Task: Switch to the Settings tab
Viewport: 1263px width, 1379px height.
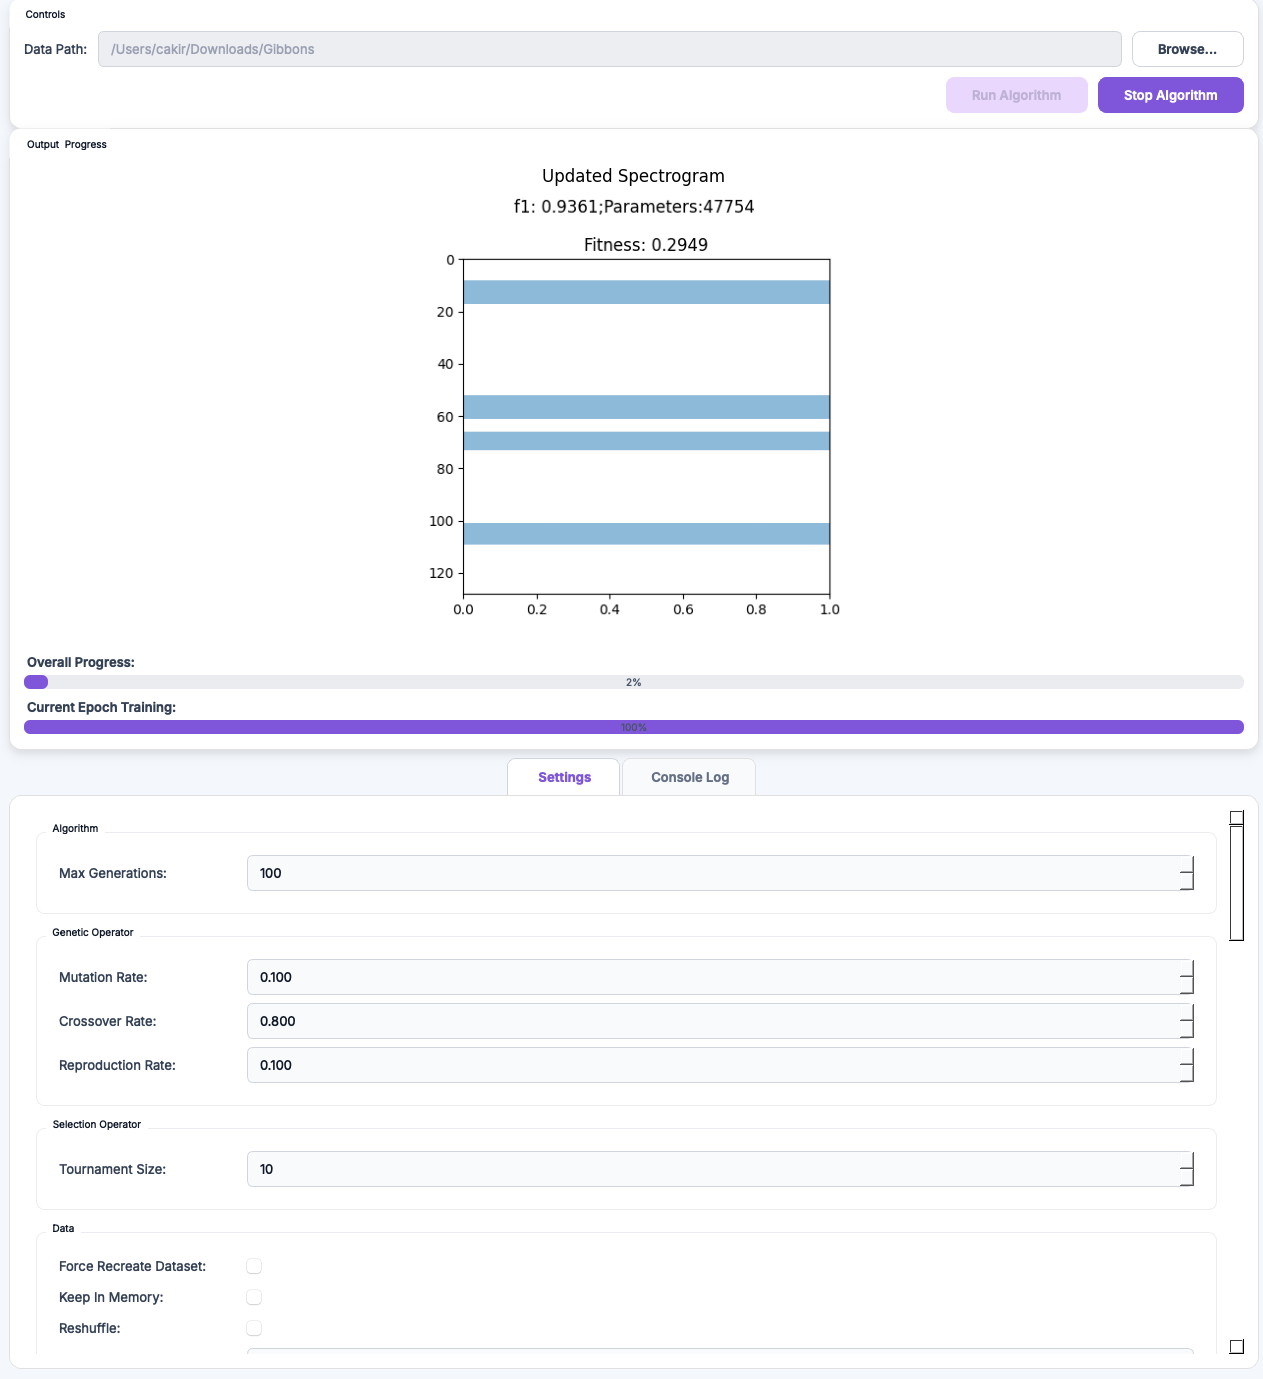Action: click(x=564, y=777)
